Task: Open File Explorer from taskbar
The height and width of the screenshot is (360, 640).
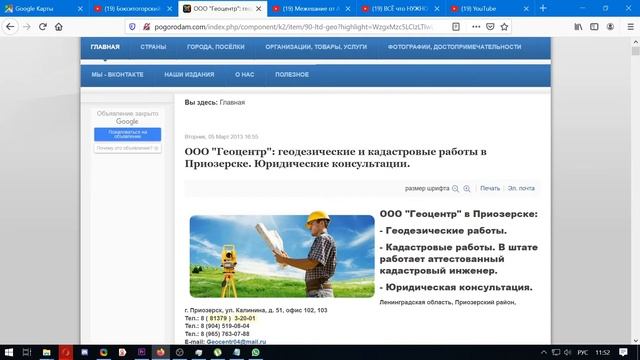Action: tap(47, 352)
